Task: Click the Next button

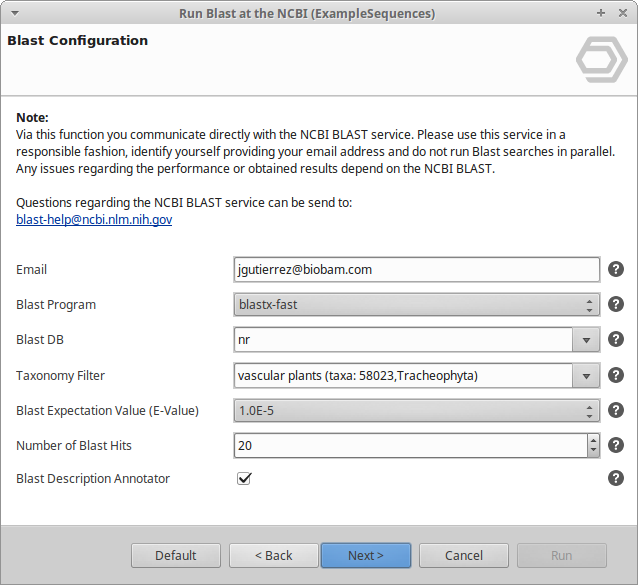Action: 366,555
